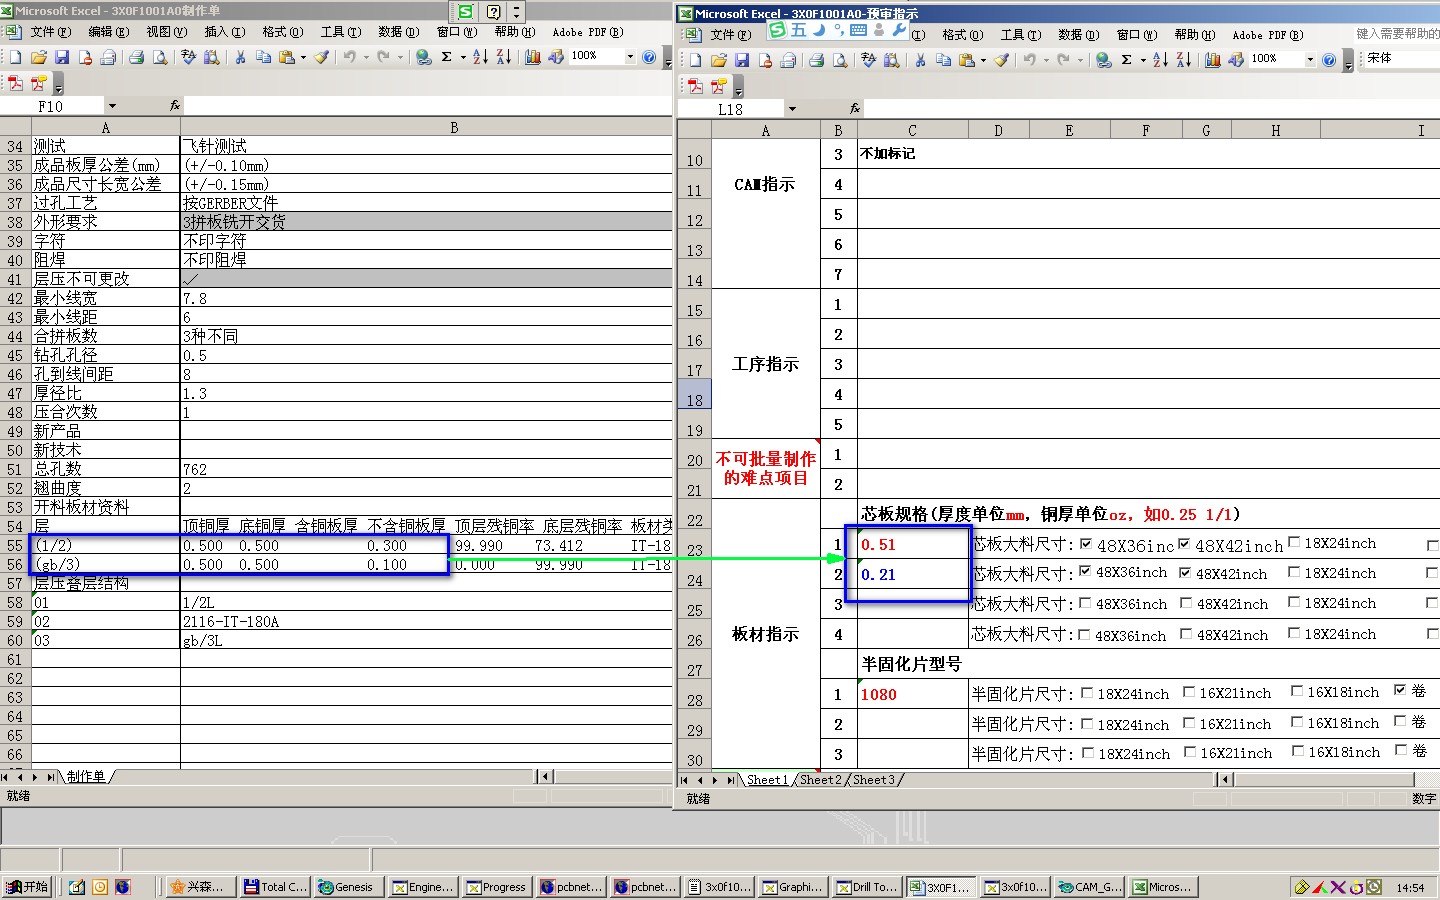Click font name box 宋体 in right window
This screenshot has height=900, width=1440.
(1402, 59)
